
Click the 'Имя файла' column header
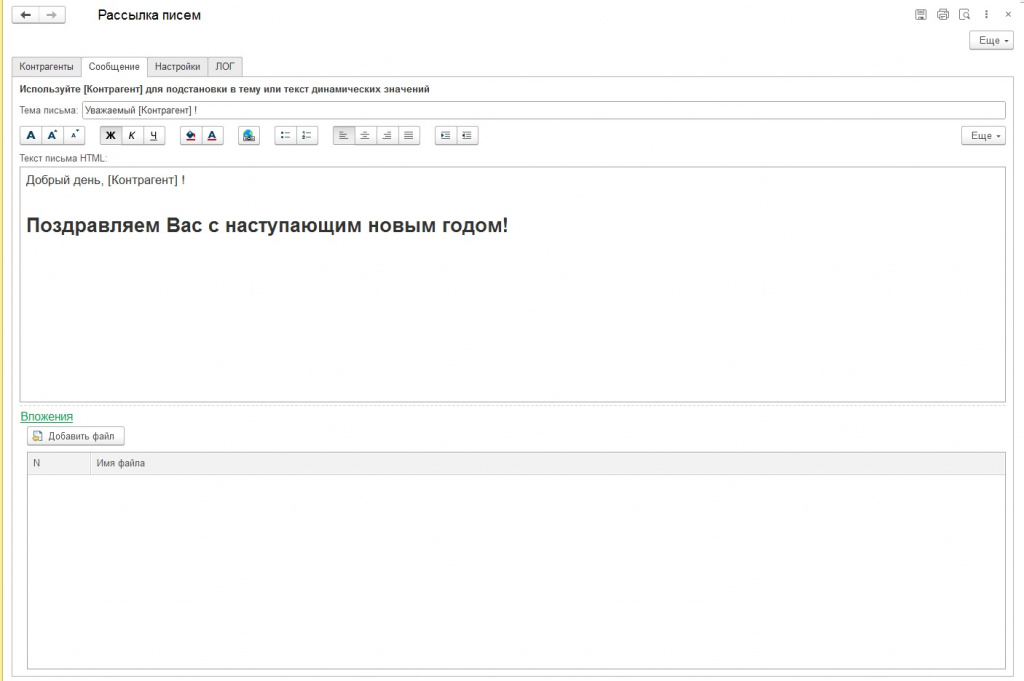[x=547, y=463]
